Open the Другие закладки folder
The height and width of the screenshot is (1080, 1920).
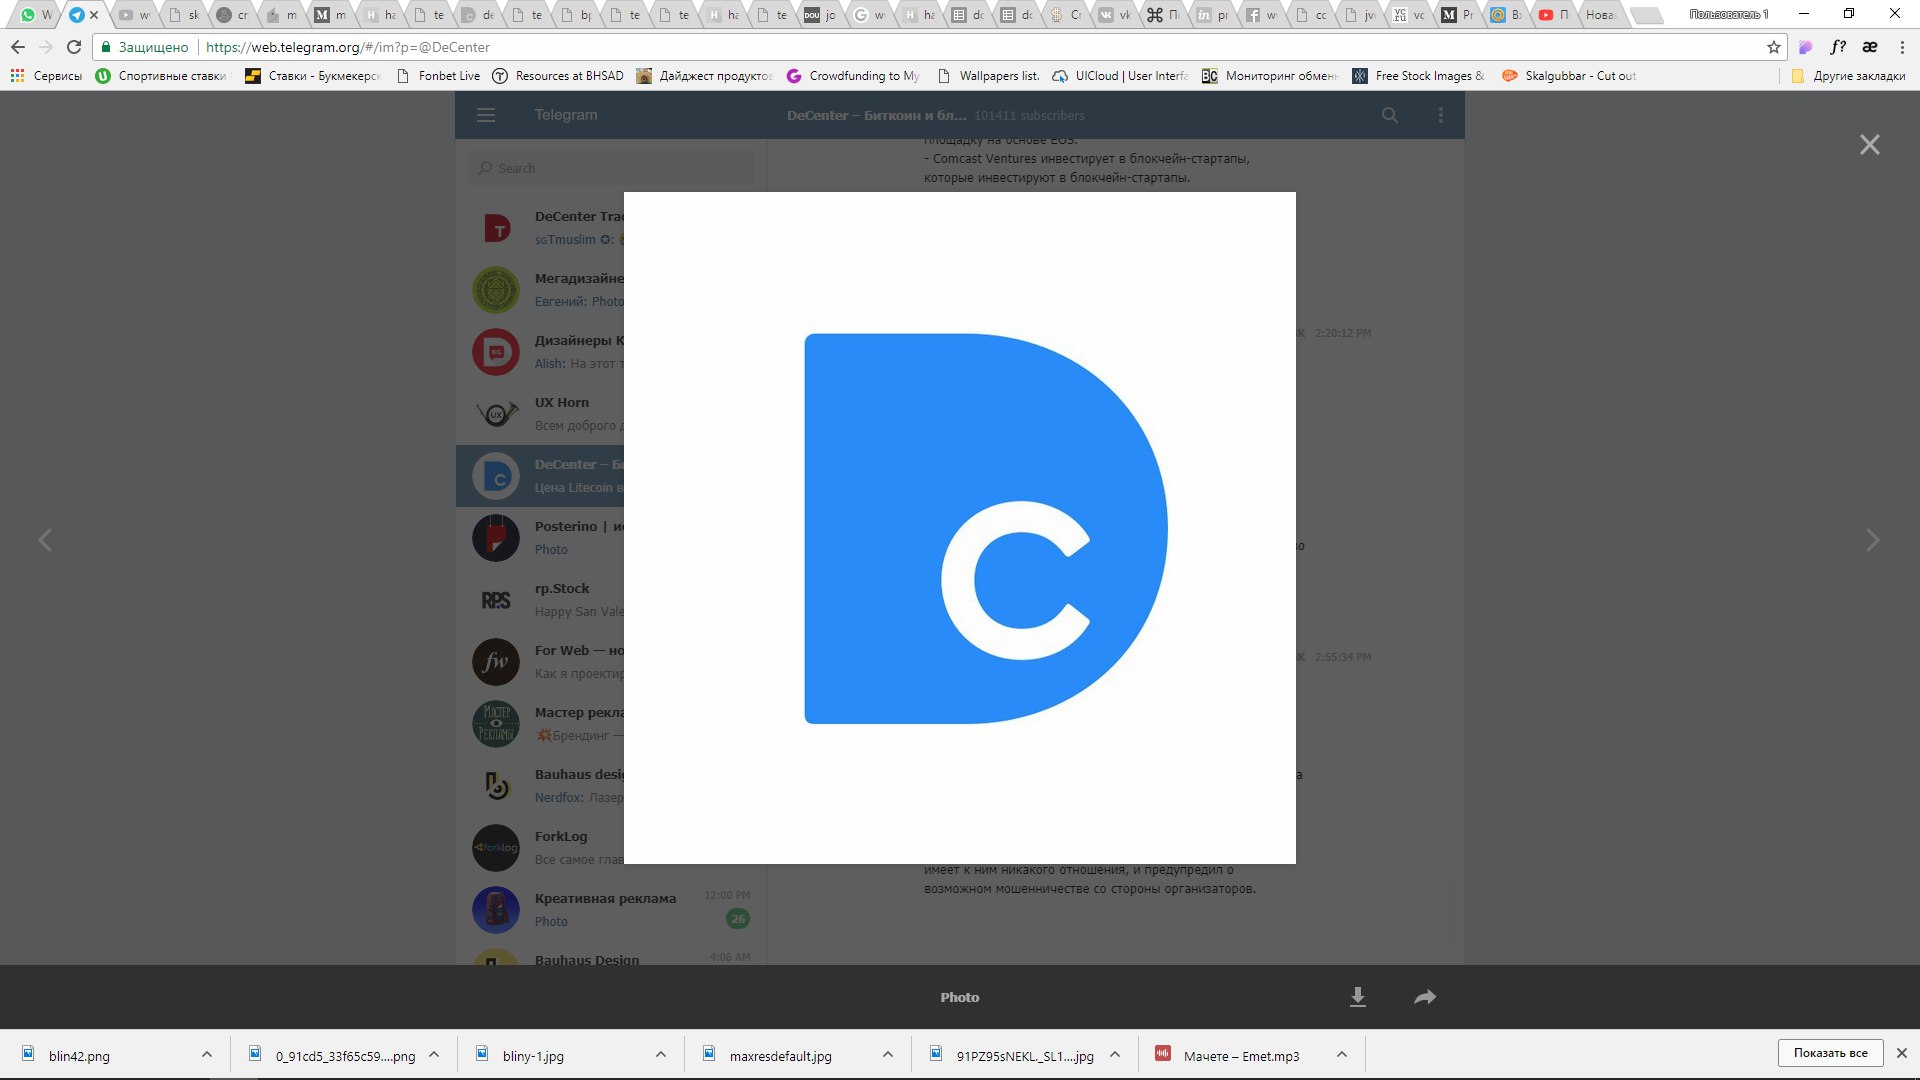pyautogui.click(x=1848, y=76)
